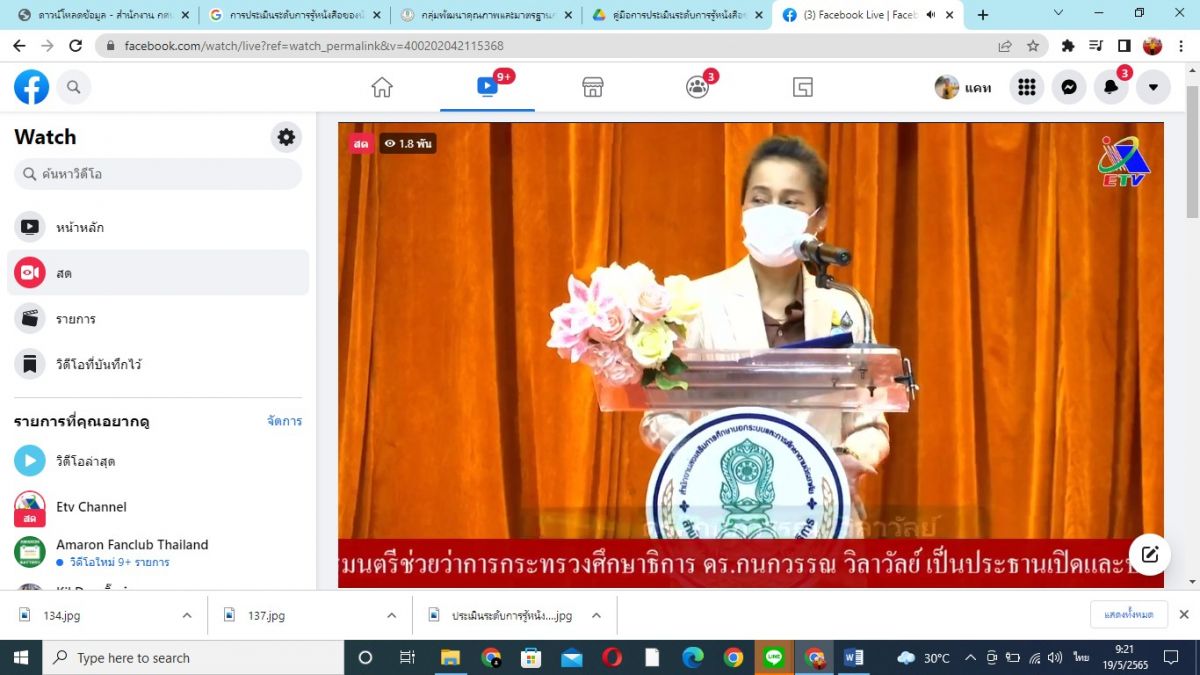
Task: Open Watch settings gear icon
Action: (286, 137)
